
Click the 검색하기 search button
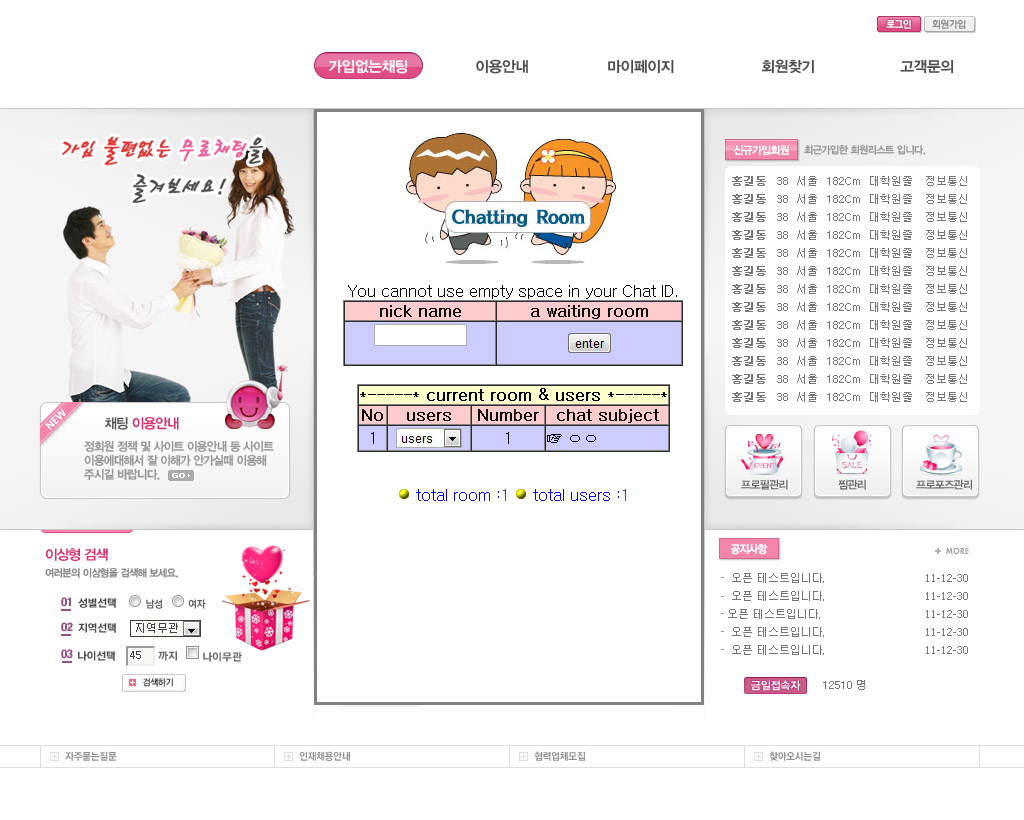154,683
